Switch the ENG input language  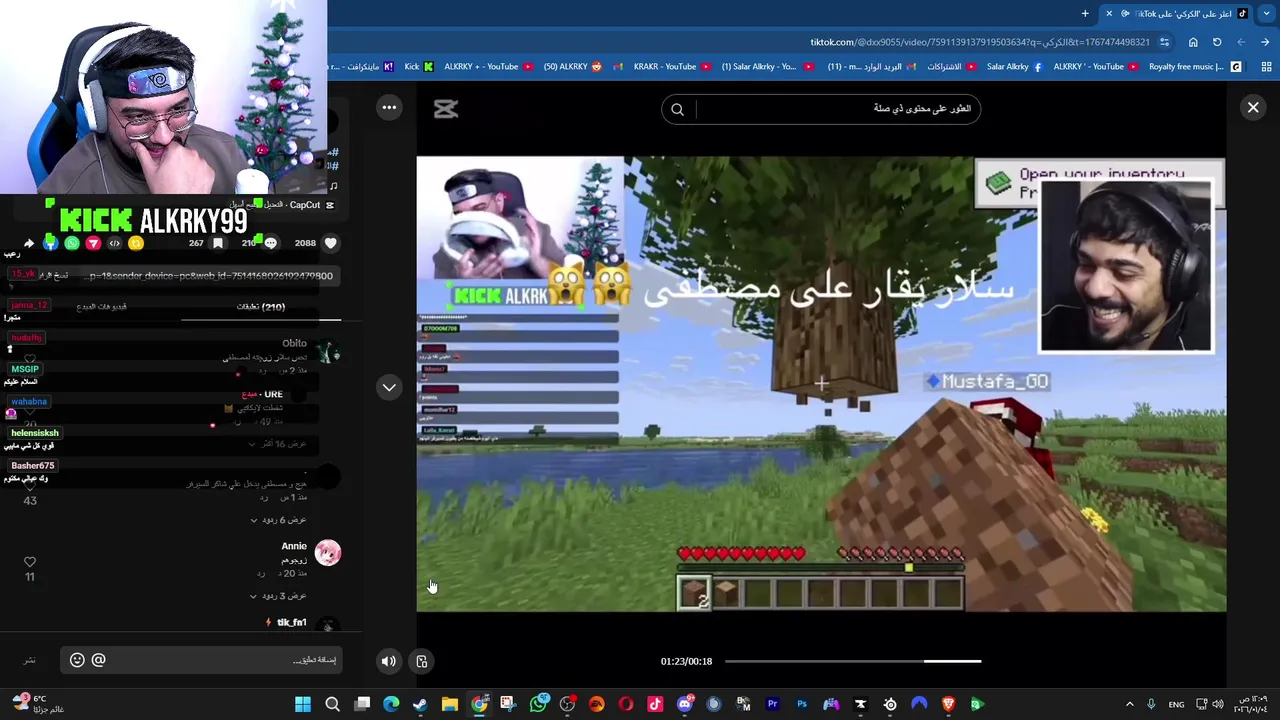tap(1177, 704)
